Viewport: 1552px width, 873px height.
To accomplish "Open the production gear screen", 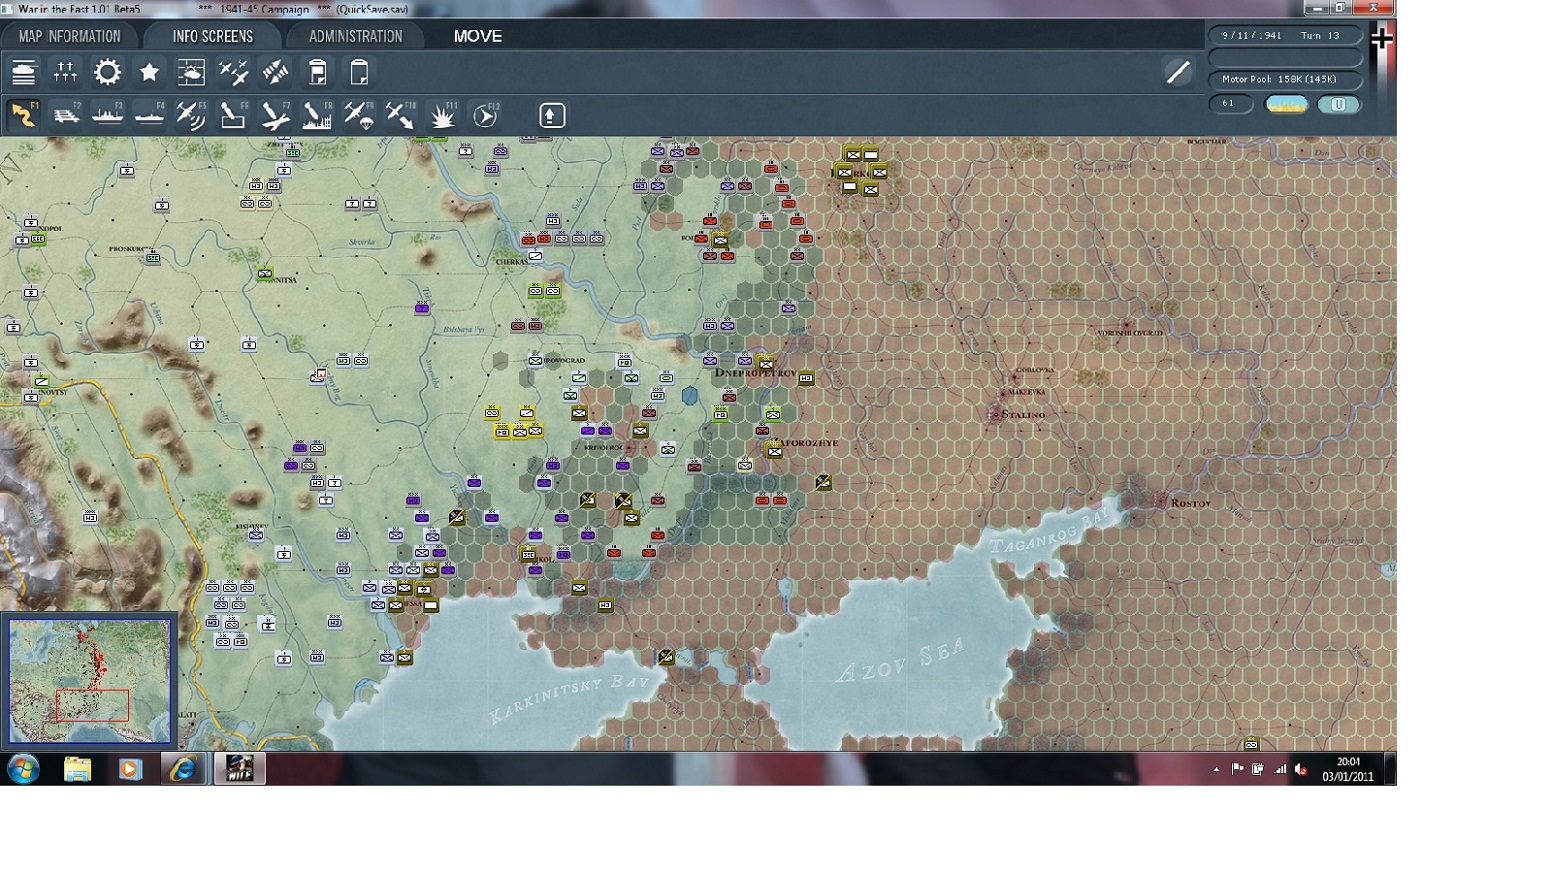I will [107, 72].
